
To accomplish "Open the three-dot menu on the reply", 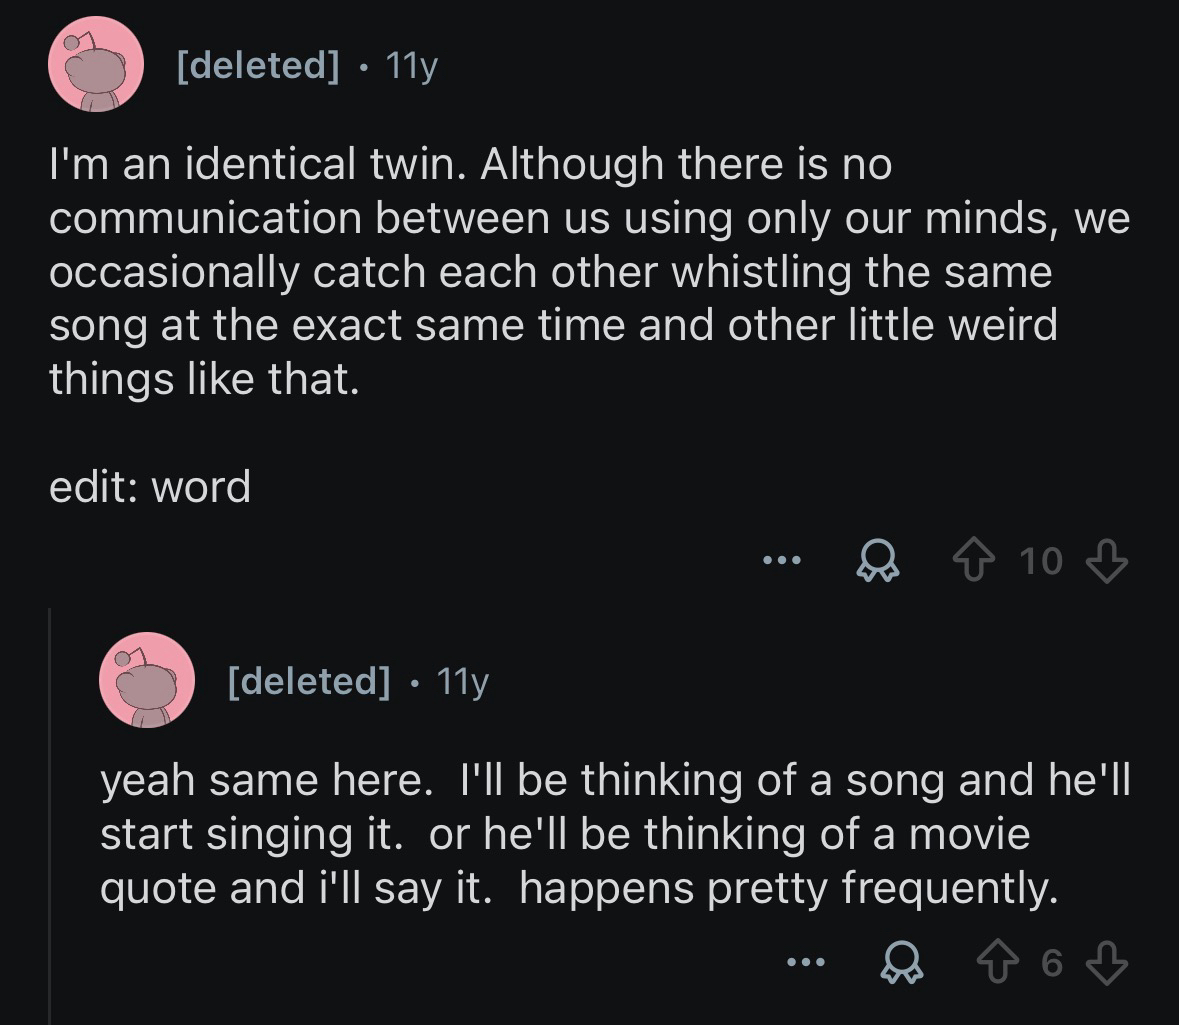I will tap(803, 963).
